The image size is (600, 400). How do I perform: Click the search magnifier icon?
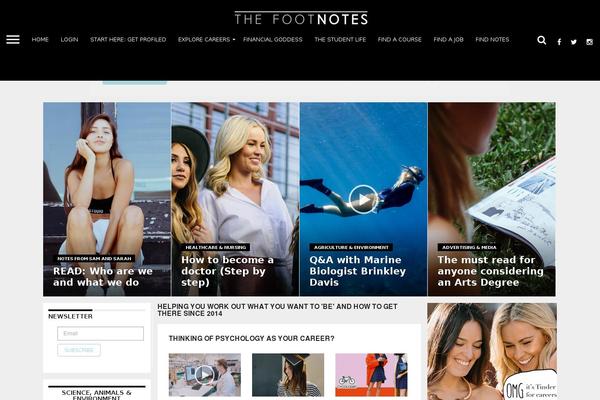click(541, 40)
